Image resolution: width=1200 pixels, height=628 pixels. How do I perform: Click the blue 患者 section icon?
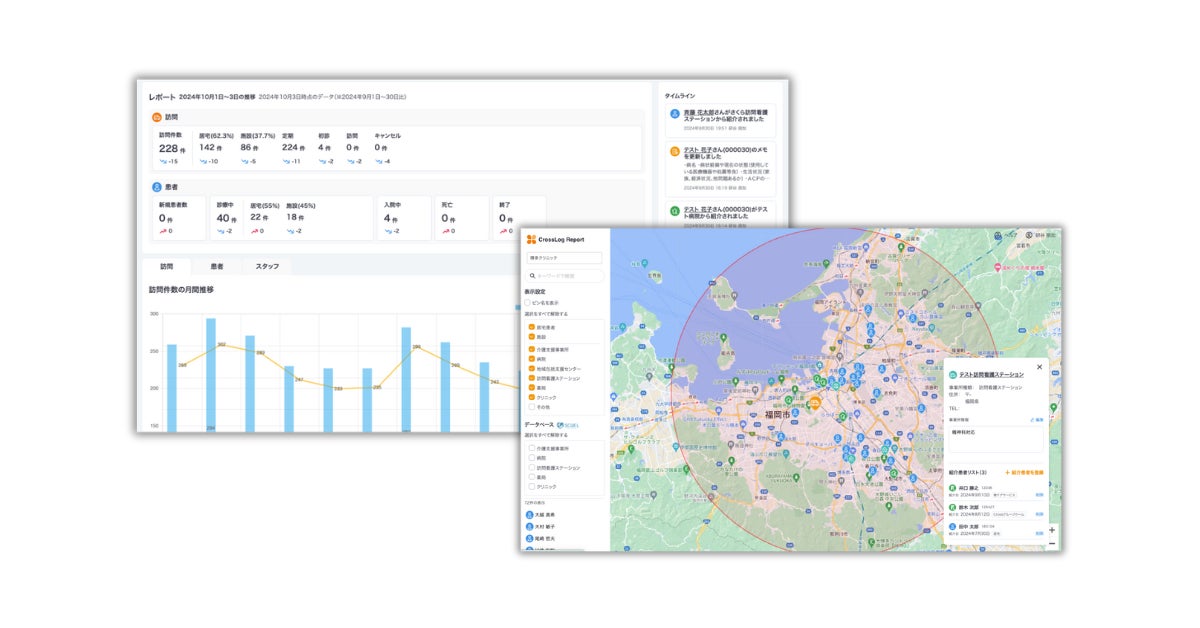(x=157, y=186)
